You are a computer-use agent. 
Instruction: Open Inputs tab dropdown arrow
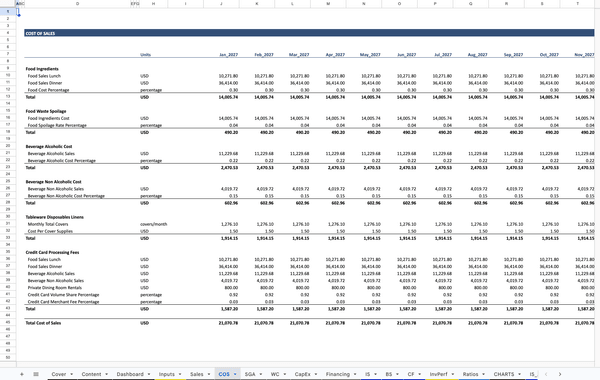click(180, 374)
